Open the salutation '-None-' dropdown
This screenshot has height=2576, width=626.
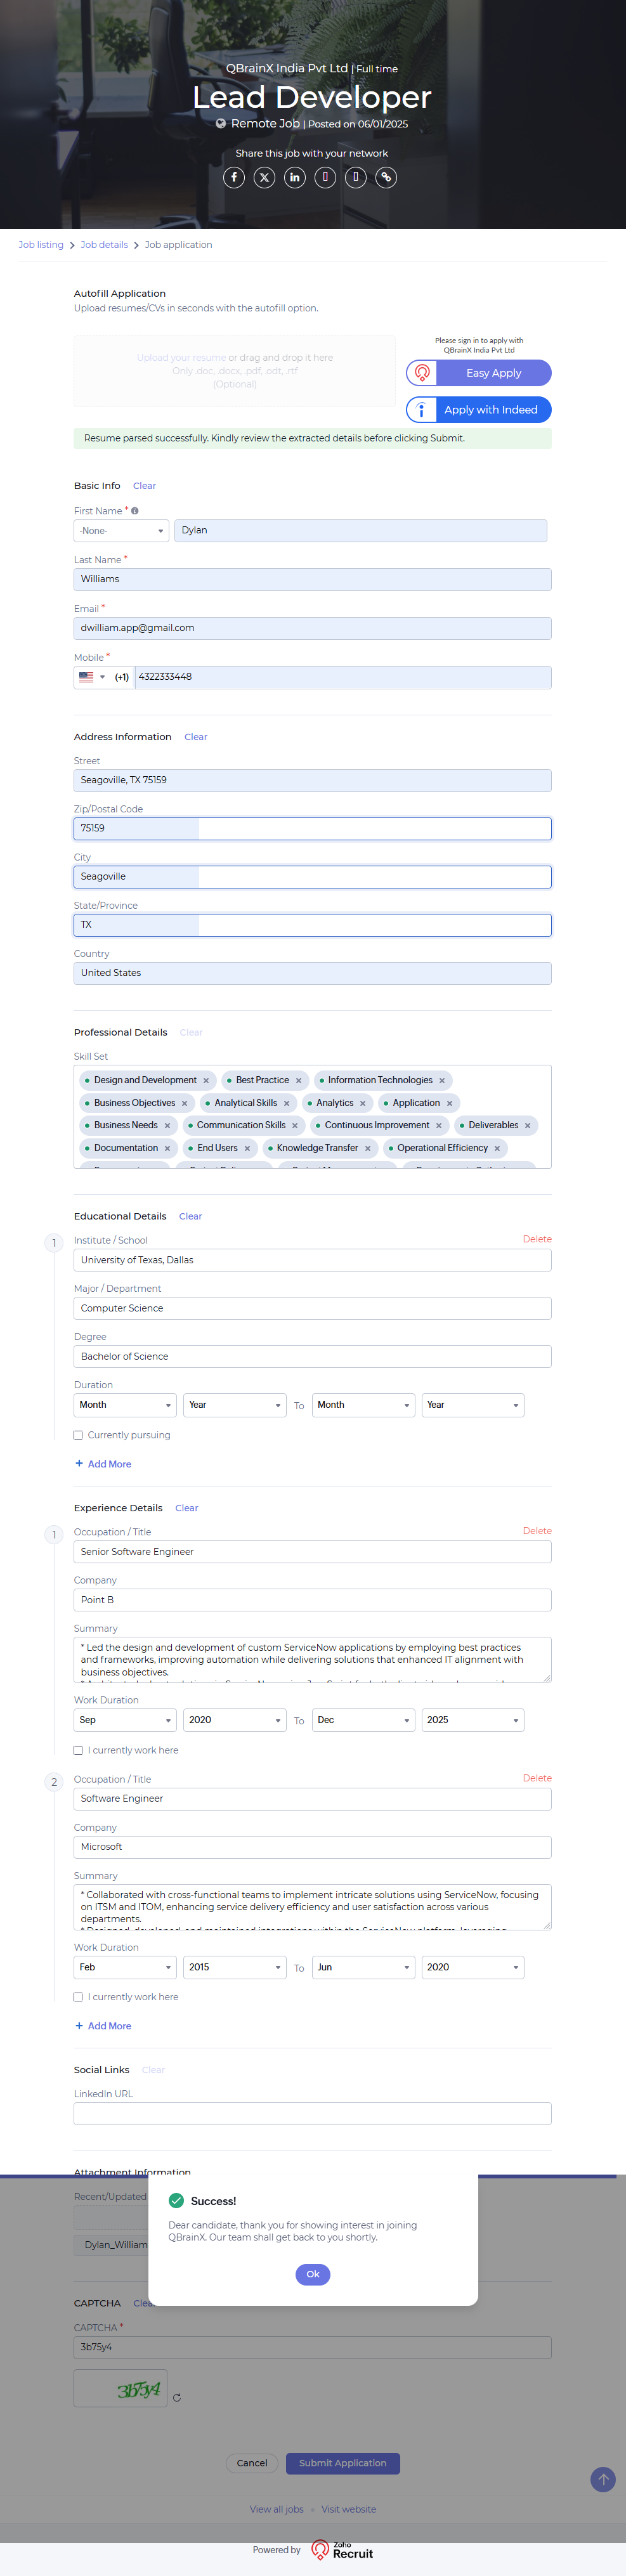pos(121,531)
